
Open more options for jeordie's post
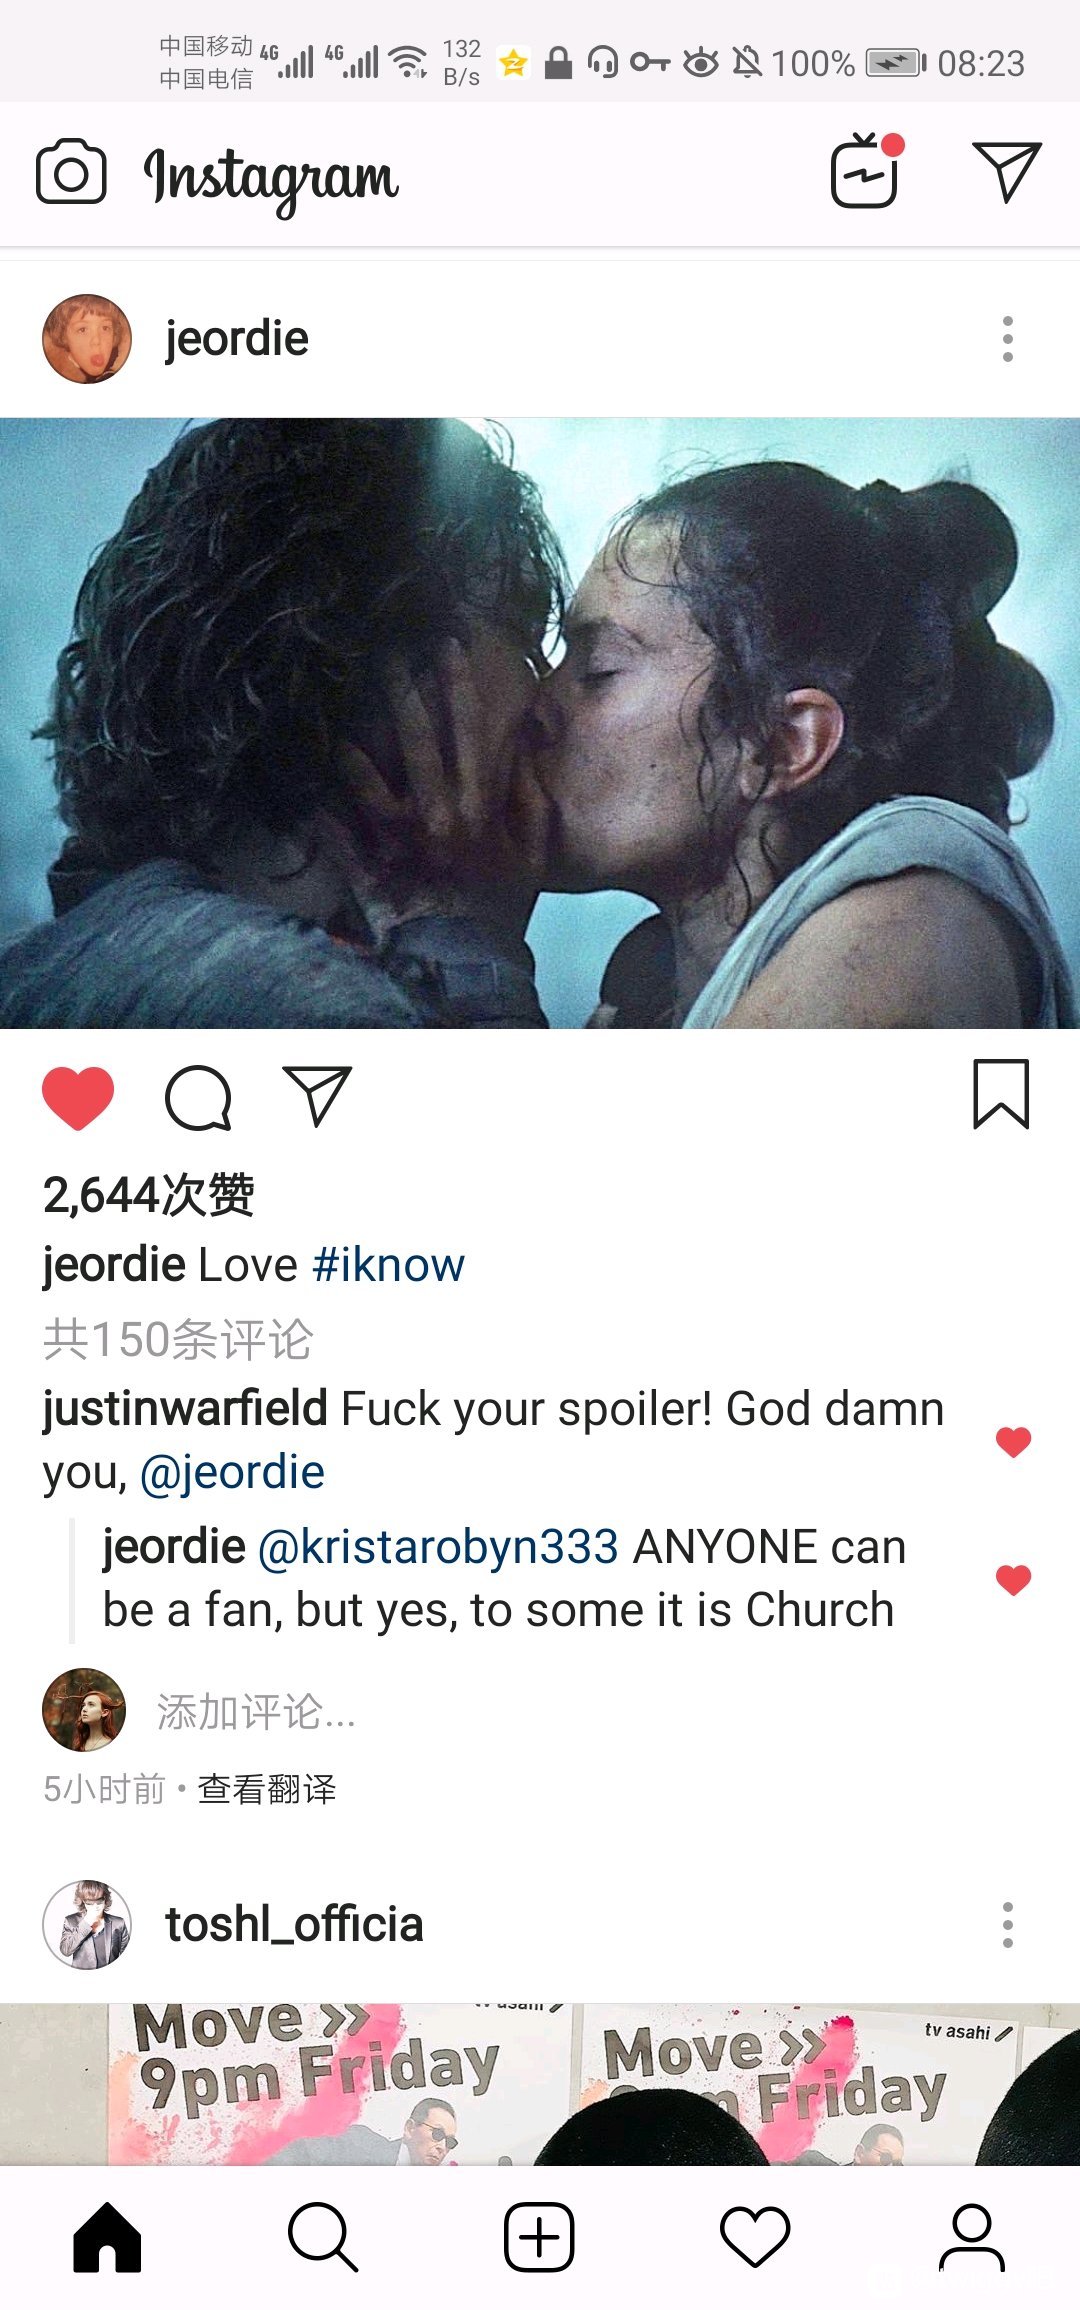coord(1007,339)
